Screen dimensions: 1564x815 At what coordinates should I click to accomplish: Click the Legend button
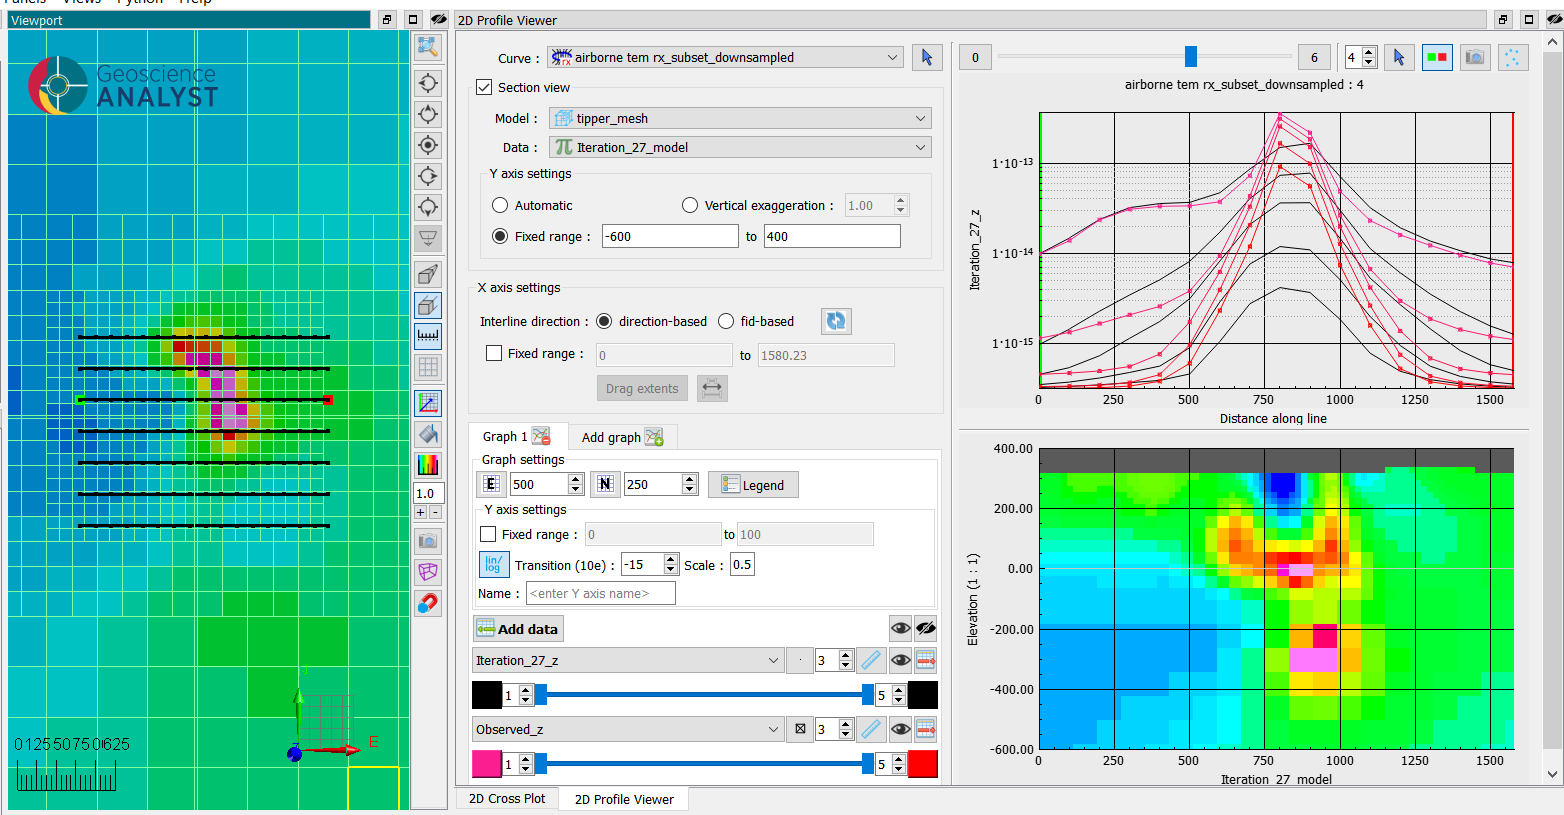click(753, 485)
